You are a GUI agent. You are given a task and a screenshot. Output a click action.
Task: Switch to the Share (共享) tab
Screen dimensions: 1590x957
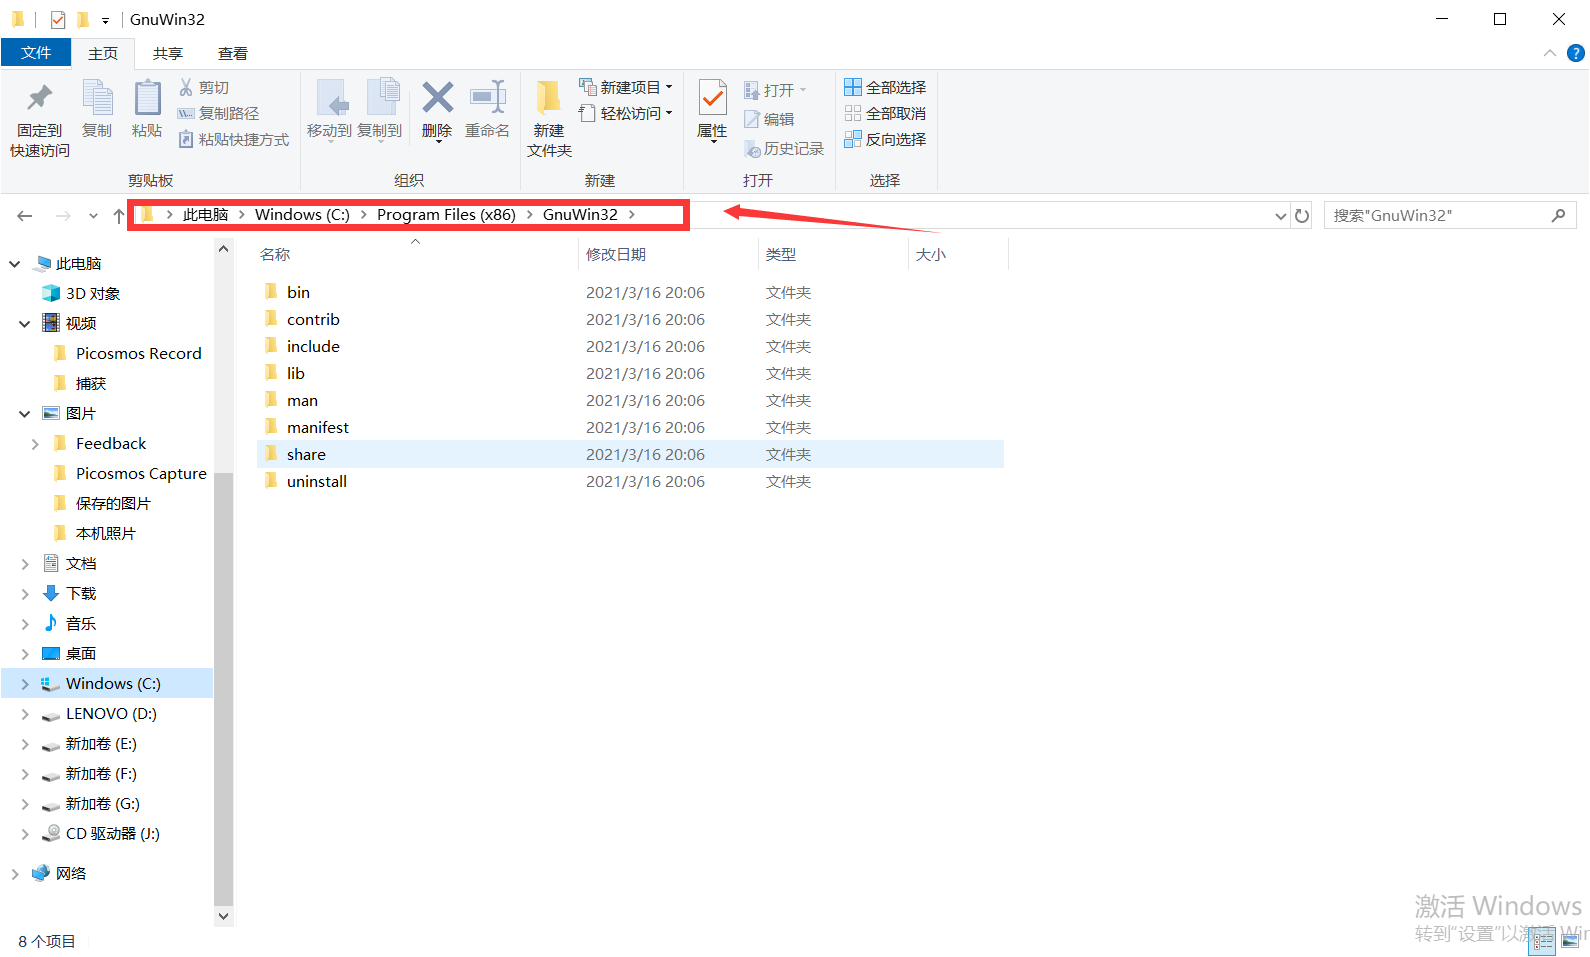[168, 54]
